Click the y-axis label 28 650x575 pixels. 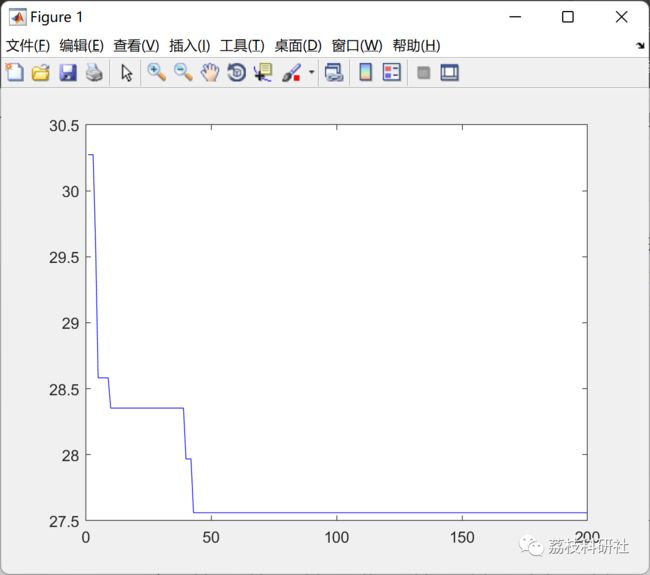pos(70,455)
